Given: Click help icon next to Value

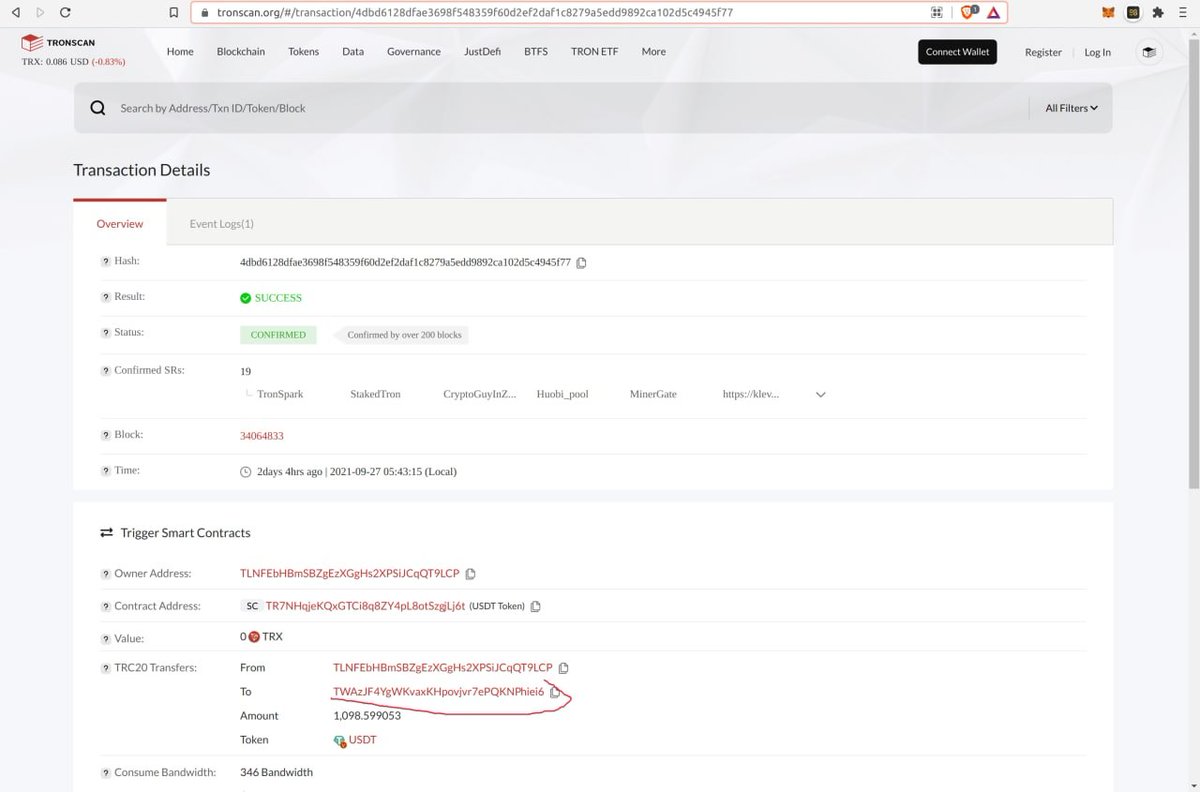Looking at the screenshot, I should coord(105,638).
